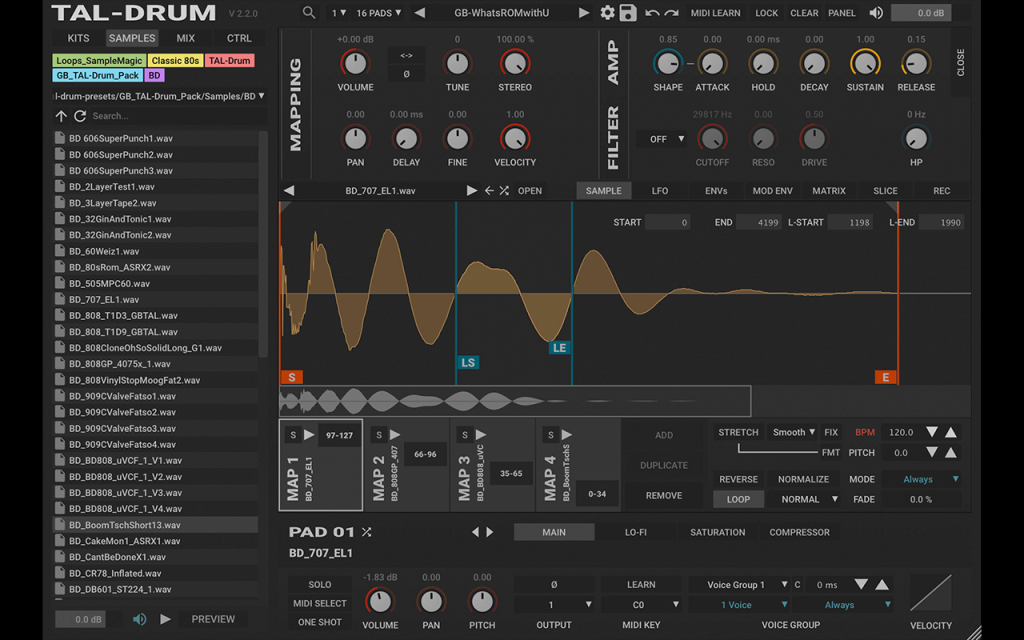The width and height of the screenshot is (1024, 640).
Task: Click the CUTOFF filter knob
Action: point(712,138)
